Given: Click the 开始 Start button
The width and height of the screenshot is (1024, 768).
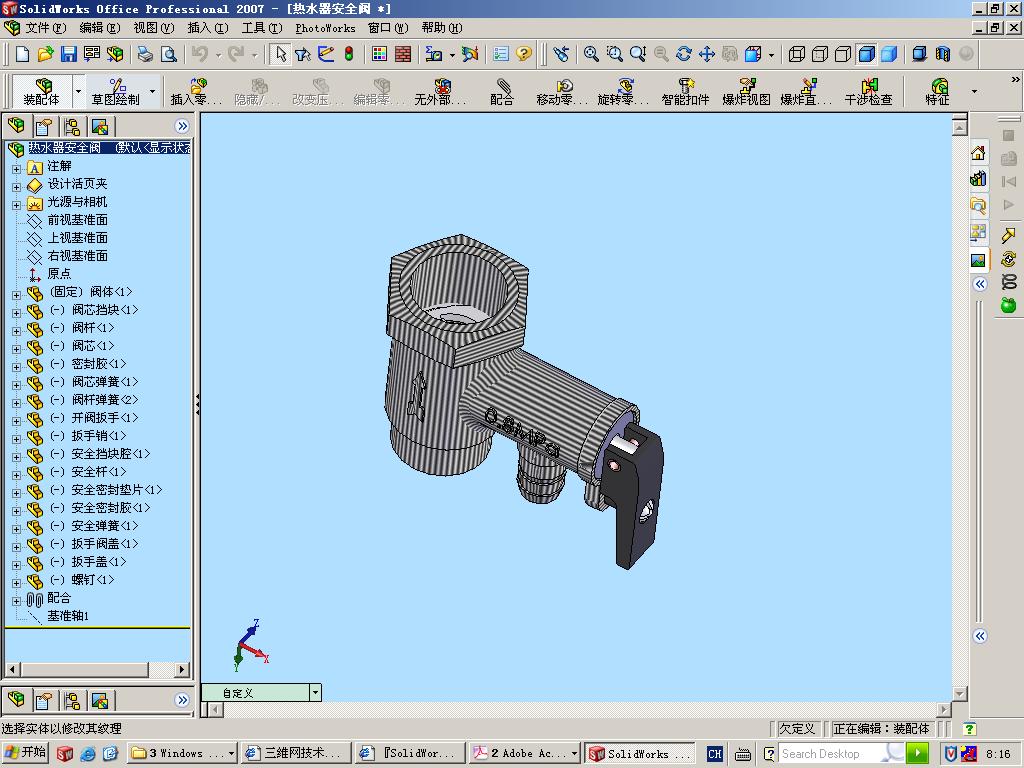Looking at the screenshot, I should [x=25, y=753].
